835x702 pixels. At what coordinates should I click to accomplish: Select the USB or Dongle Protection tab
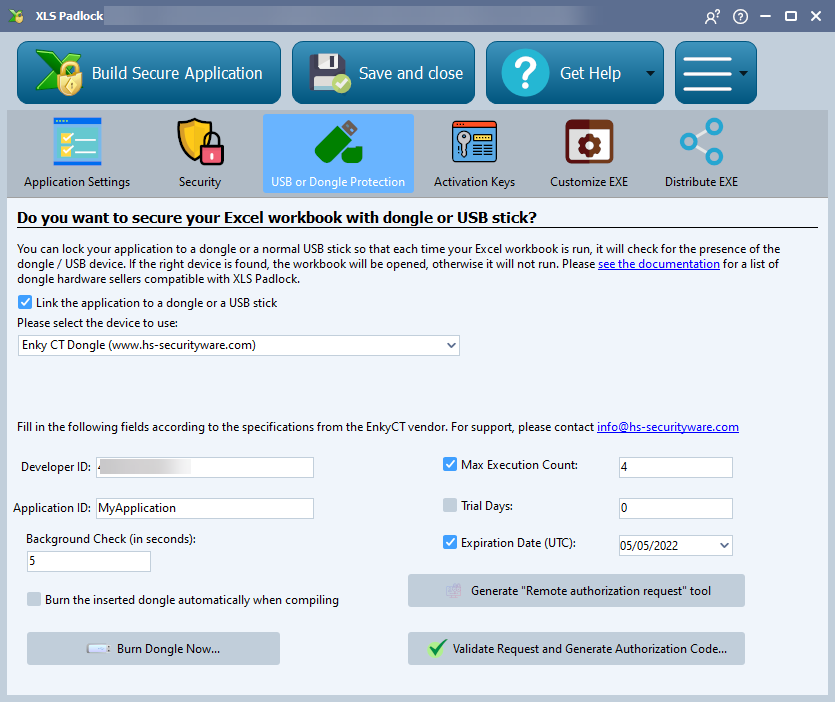click(338, 152)
